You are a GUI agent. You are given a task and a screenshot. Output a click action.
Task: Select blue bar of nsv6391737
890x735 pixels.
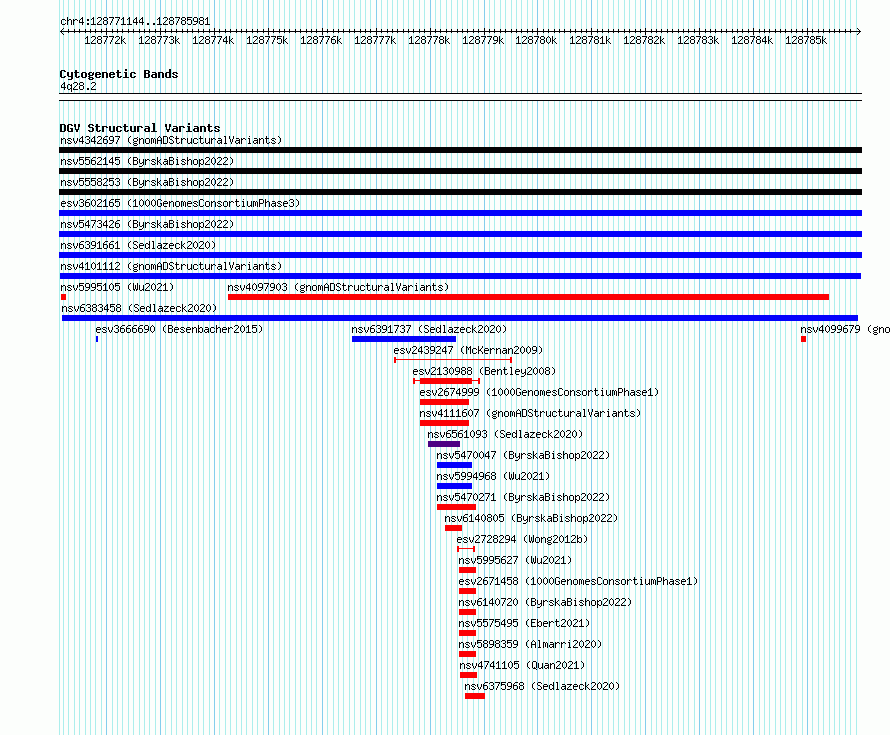[x=404, y=339]
